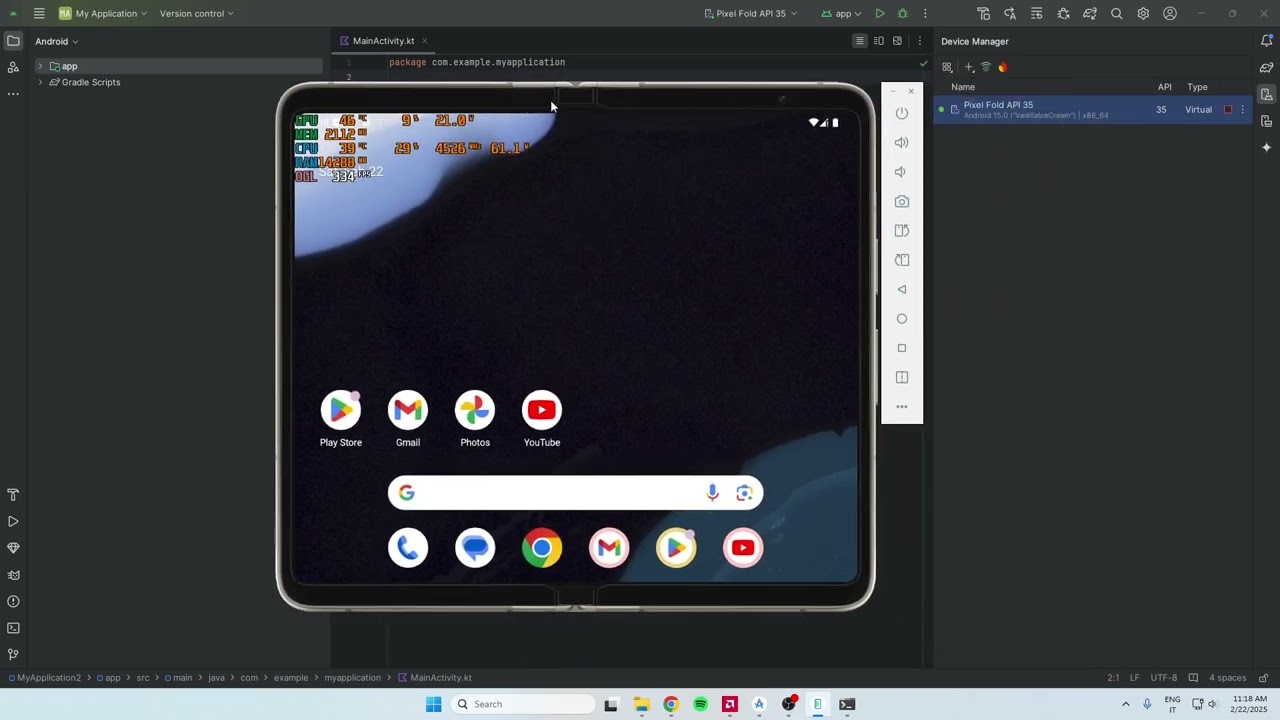
Task: Open Chrome in emulator dock
Action: (x=542, y=548)
